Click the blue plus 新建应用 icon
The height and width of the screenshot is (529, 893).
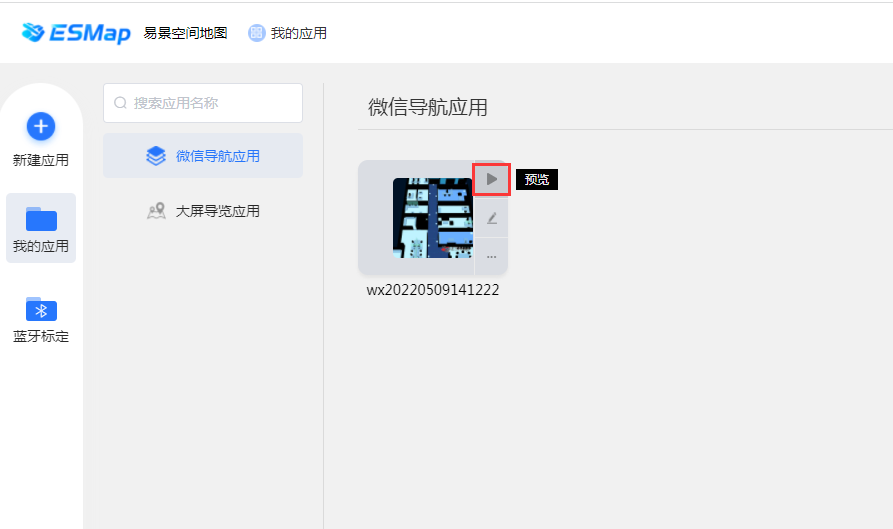(x=41, y=126)
